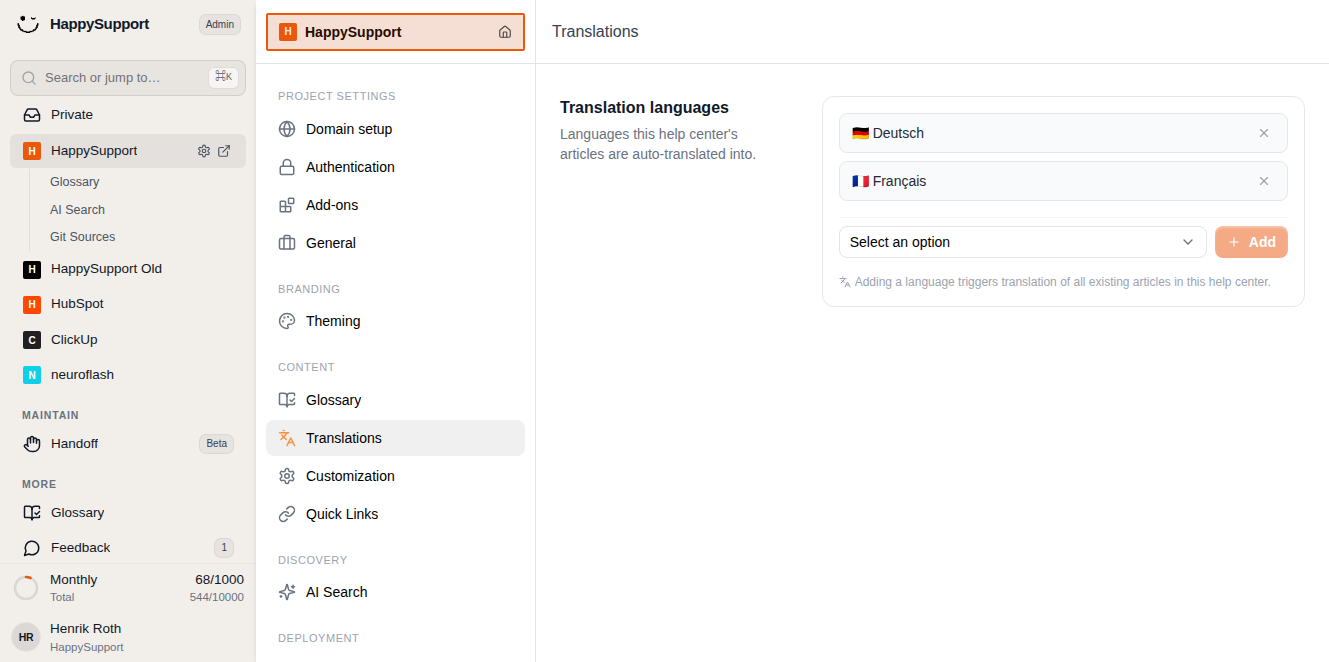Select AI Search under HappySupport project
1329x662 pixels.
coord(77,210)
